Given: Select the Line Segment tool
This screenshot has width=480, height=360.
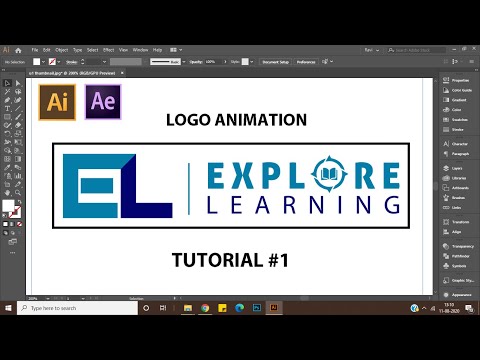Looking at the screenshot, I should 18,108.
